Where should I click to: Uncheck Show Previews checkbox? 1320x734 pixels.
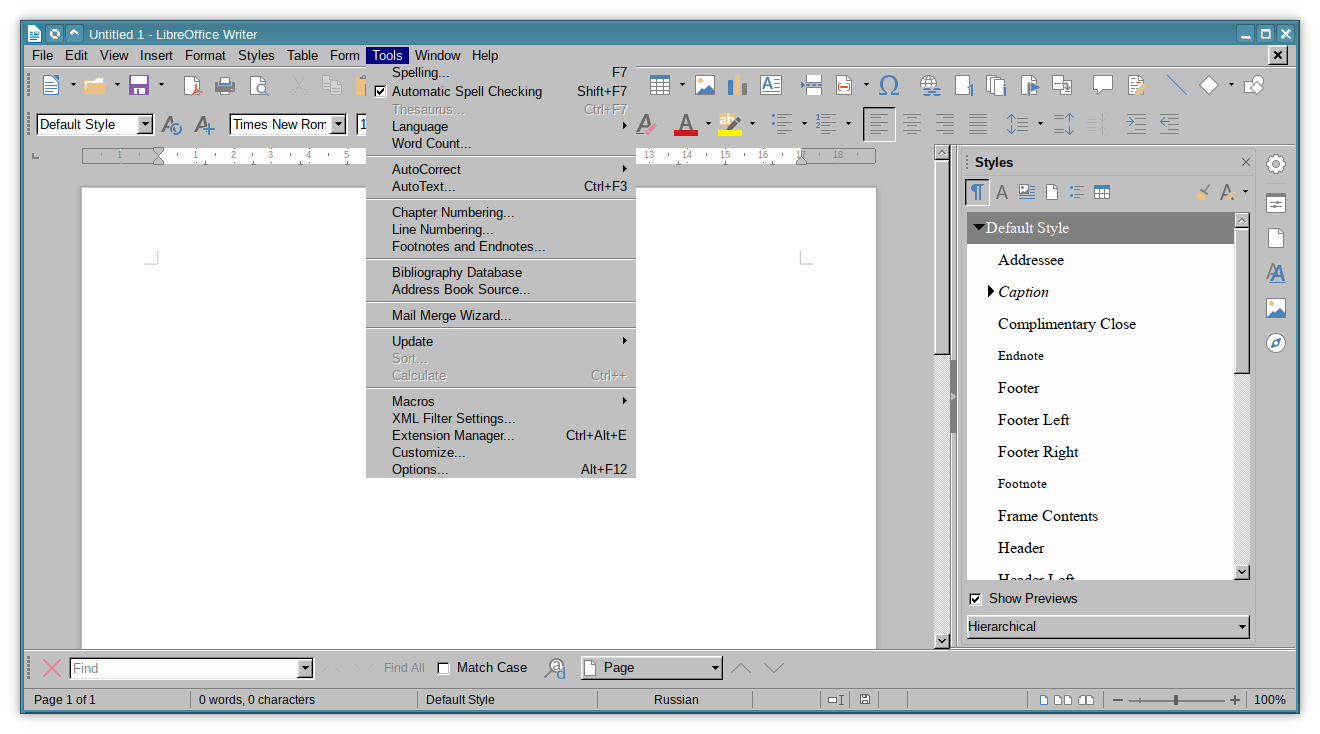click(975, 599)
